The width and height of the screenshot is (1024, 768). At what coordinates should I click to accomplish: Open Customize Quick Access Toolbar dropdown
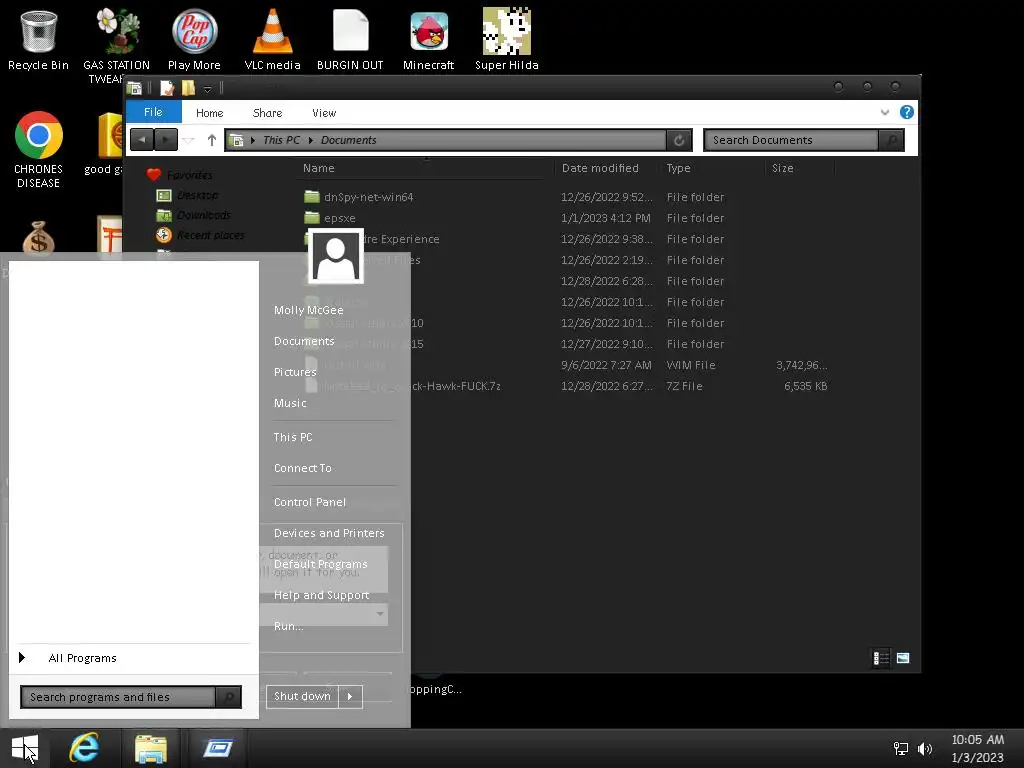point(207,88)
